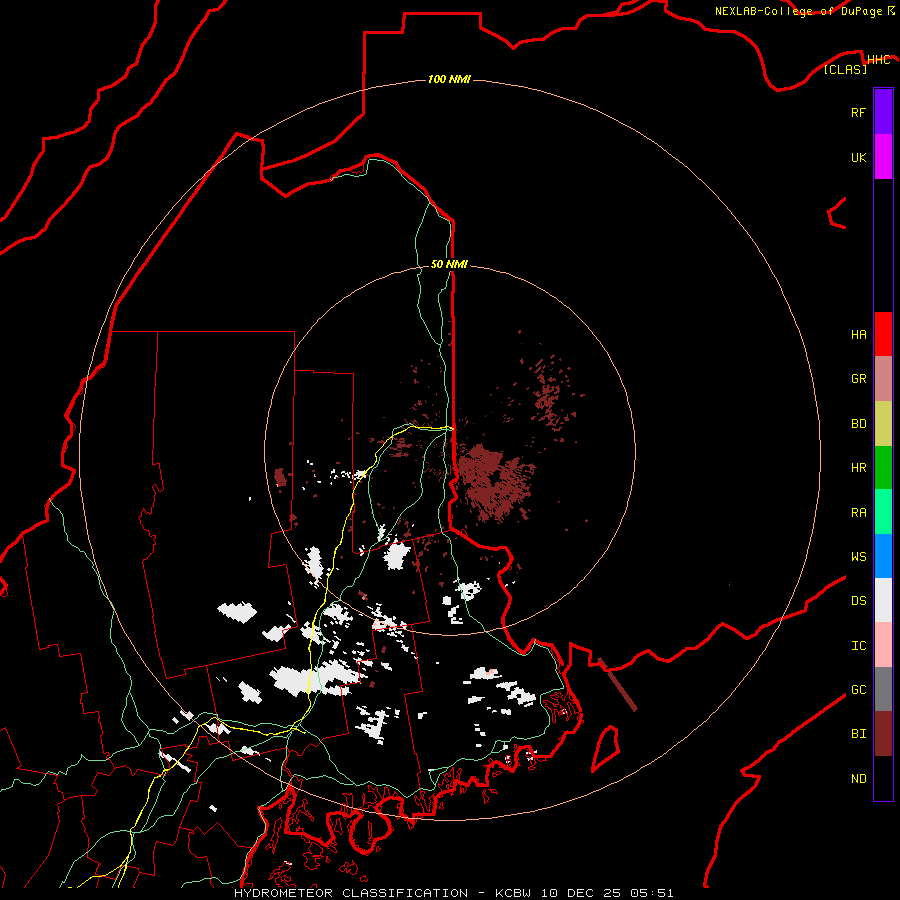Click the ND black legend swatch
Viewport: 900px width, 900px height.
883,778
